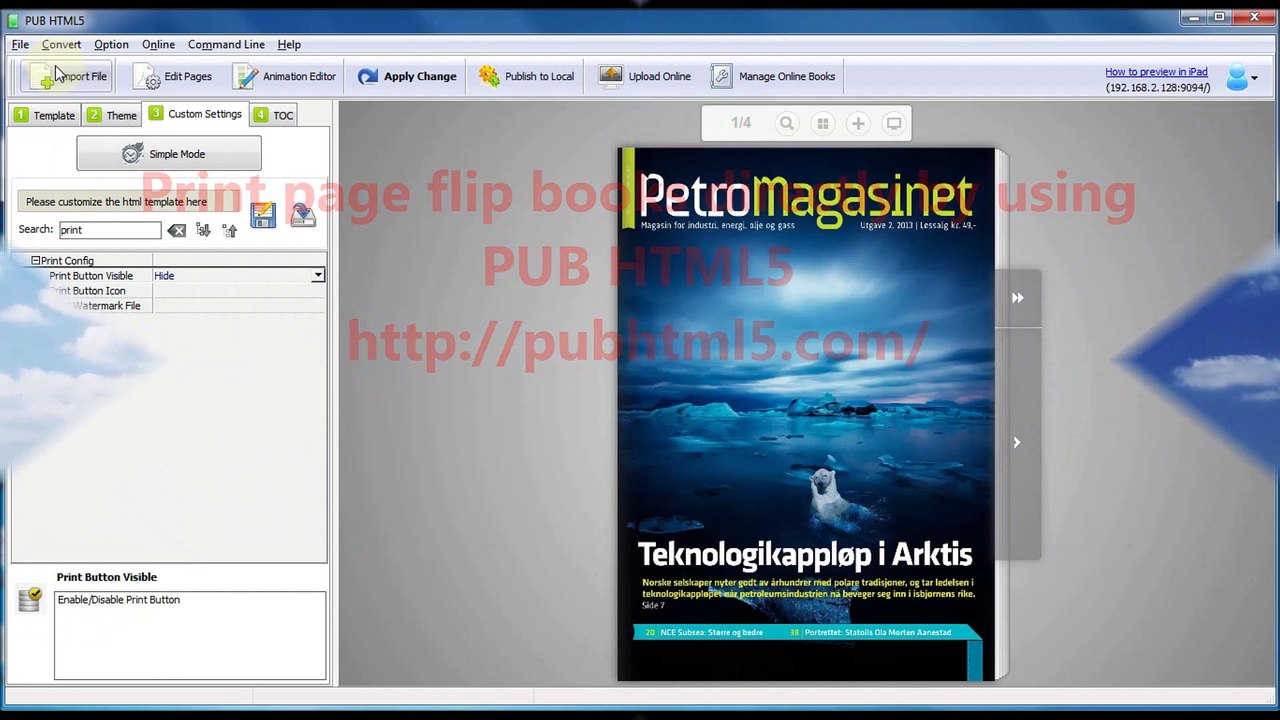This screenshot has height=720, width=1280.
Task: Jump to last page with double-arrow button
Action: click(x=1017, y=298)
